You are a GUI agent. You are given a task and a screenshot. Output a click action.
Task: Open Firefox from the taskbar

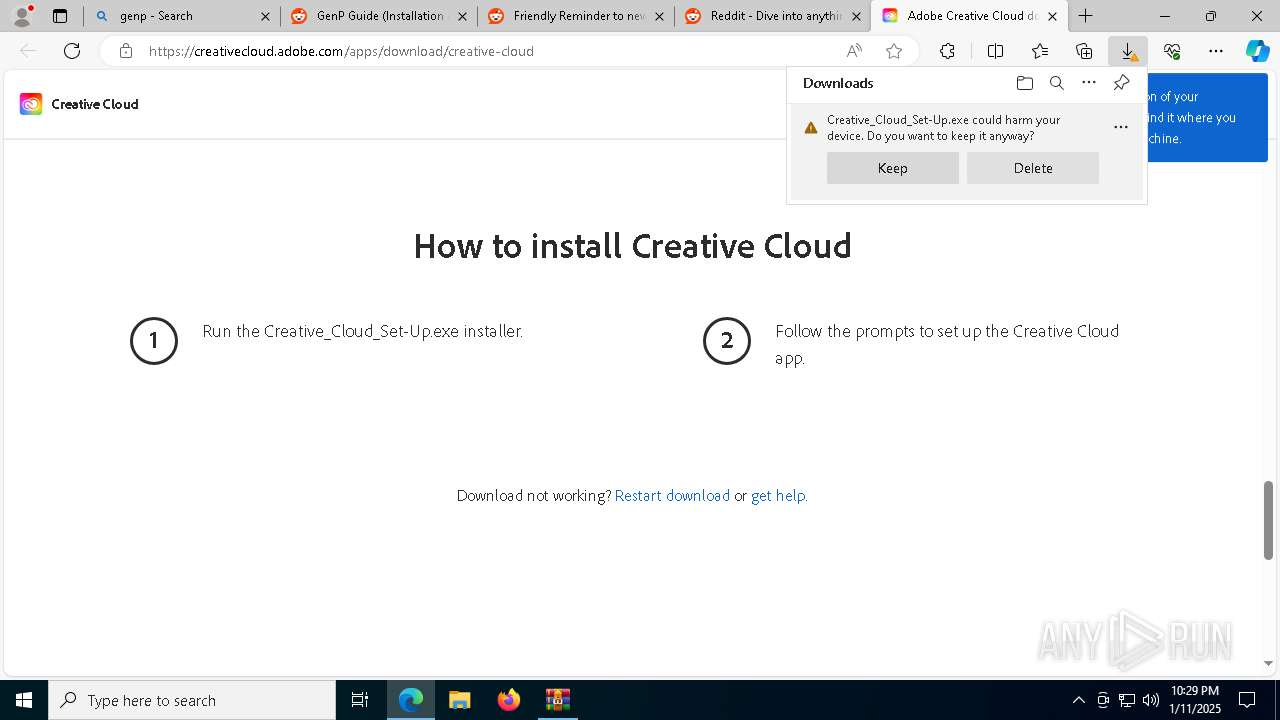508,700
